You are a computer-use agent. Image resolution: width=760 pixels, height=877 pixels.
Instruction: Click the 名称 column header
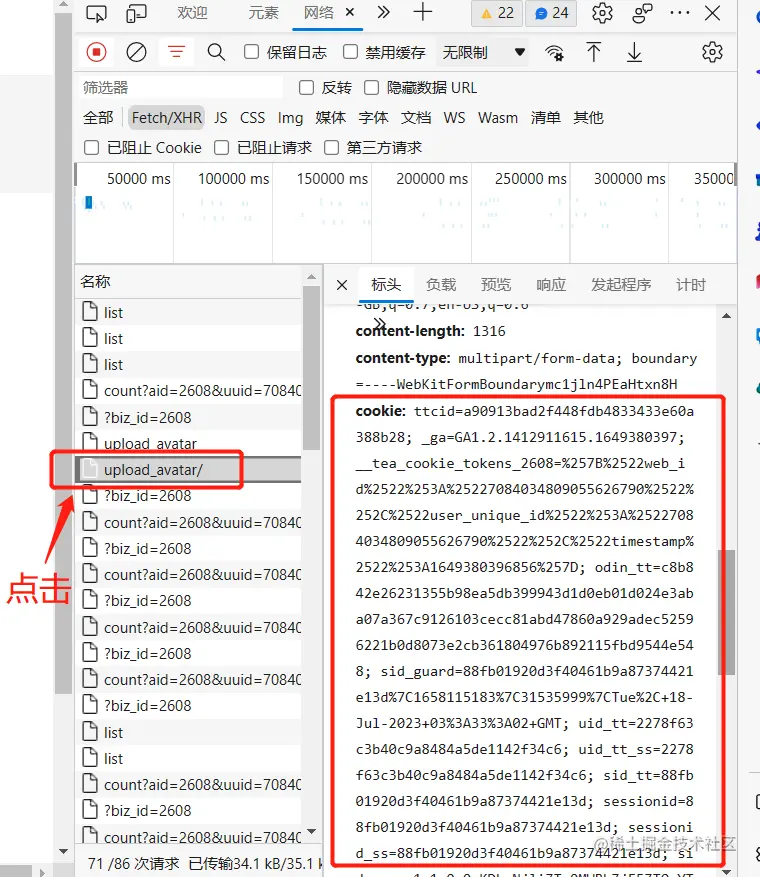[x=95, y=281]
